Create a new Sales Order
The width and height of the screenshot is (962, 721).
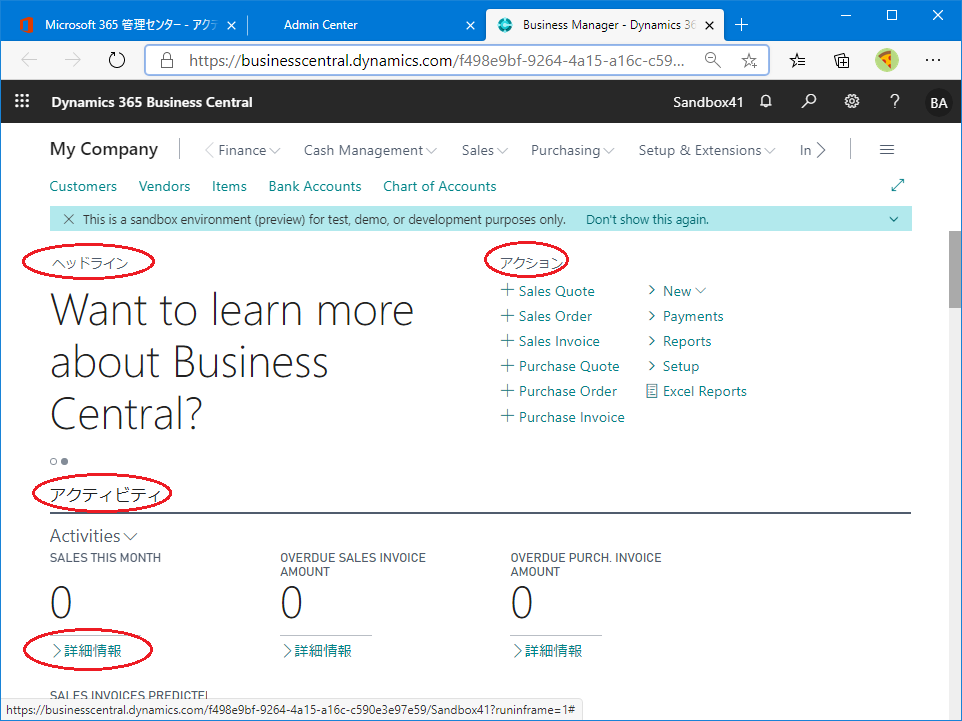547,316
